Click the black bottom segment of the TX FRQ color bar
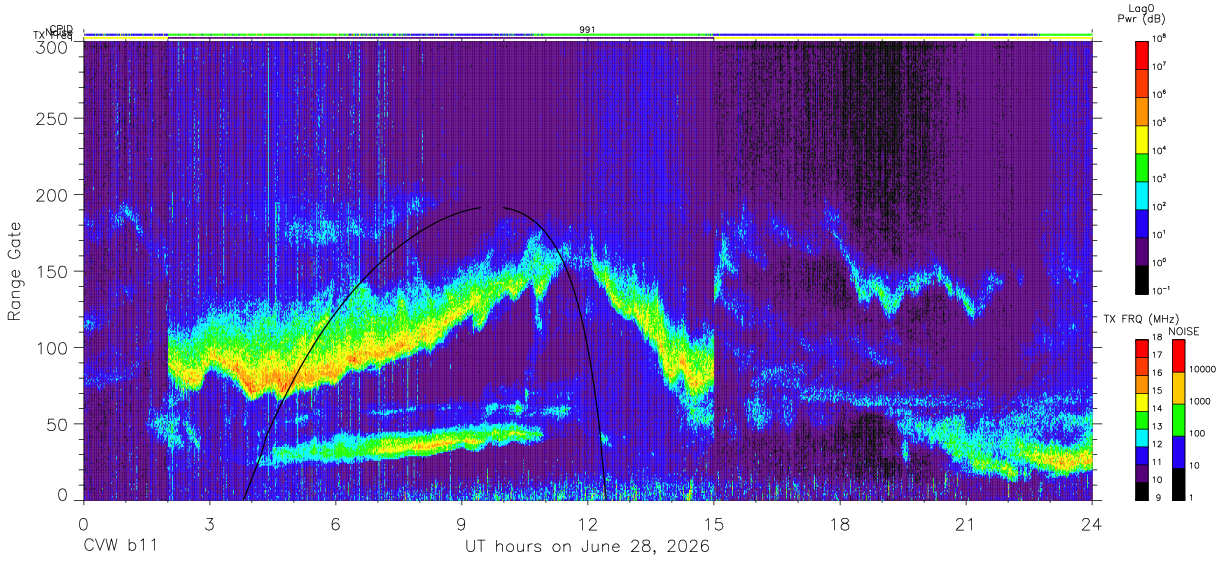The image size is (1228, 567). [1143, 489]
